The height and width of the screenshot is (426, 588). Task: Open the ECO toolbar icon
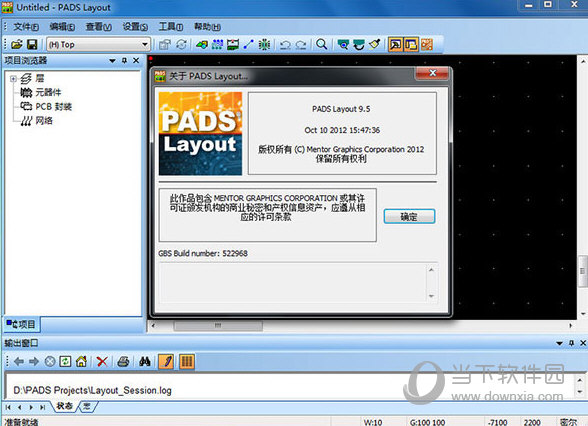[248, 45]
